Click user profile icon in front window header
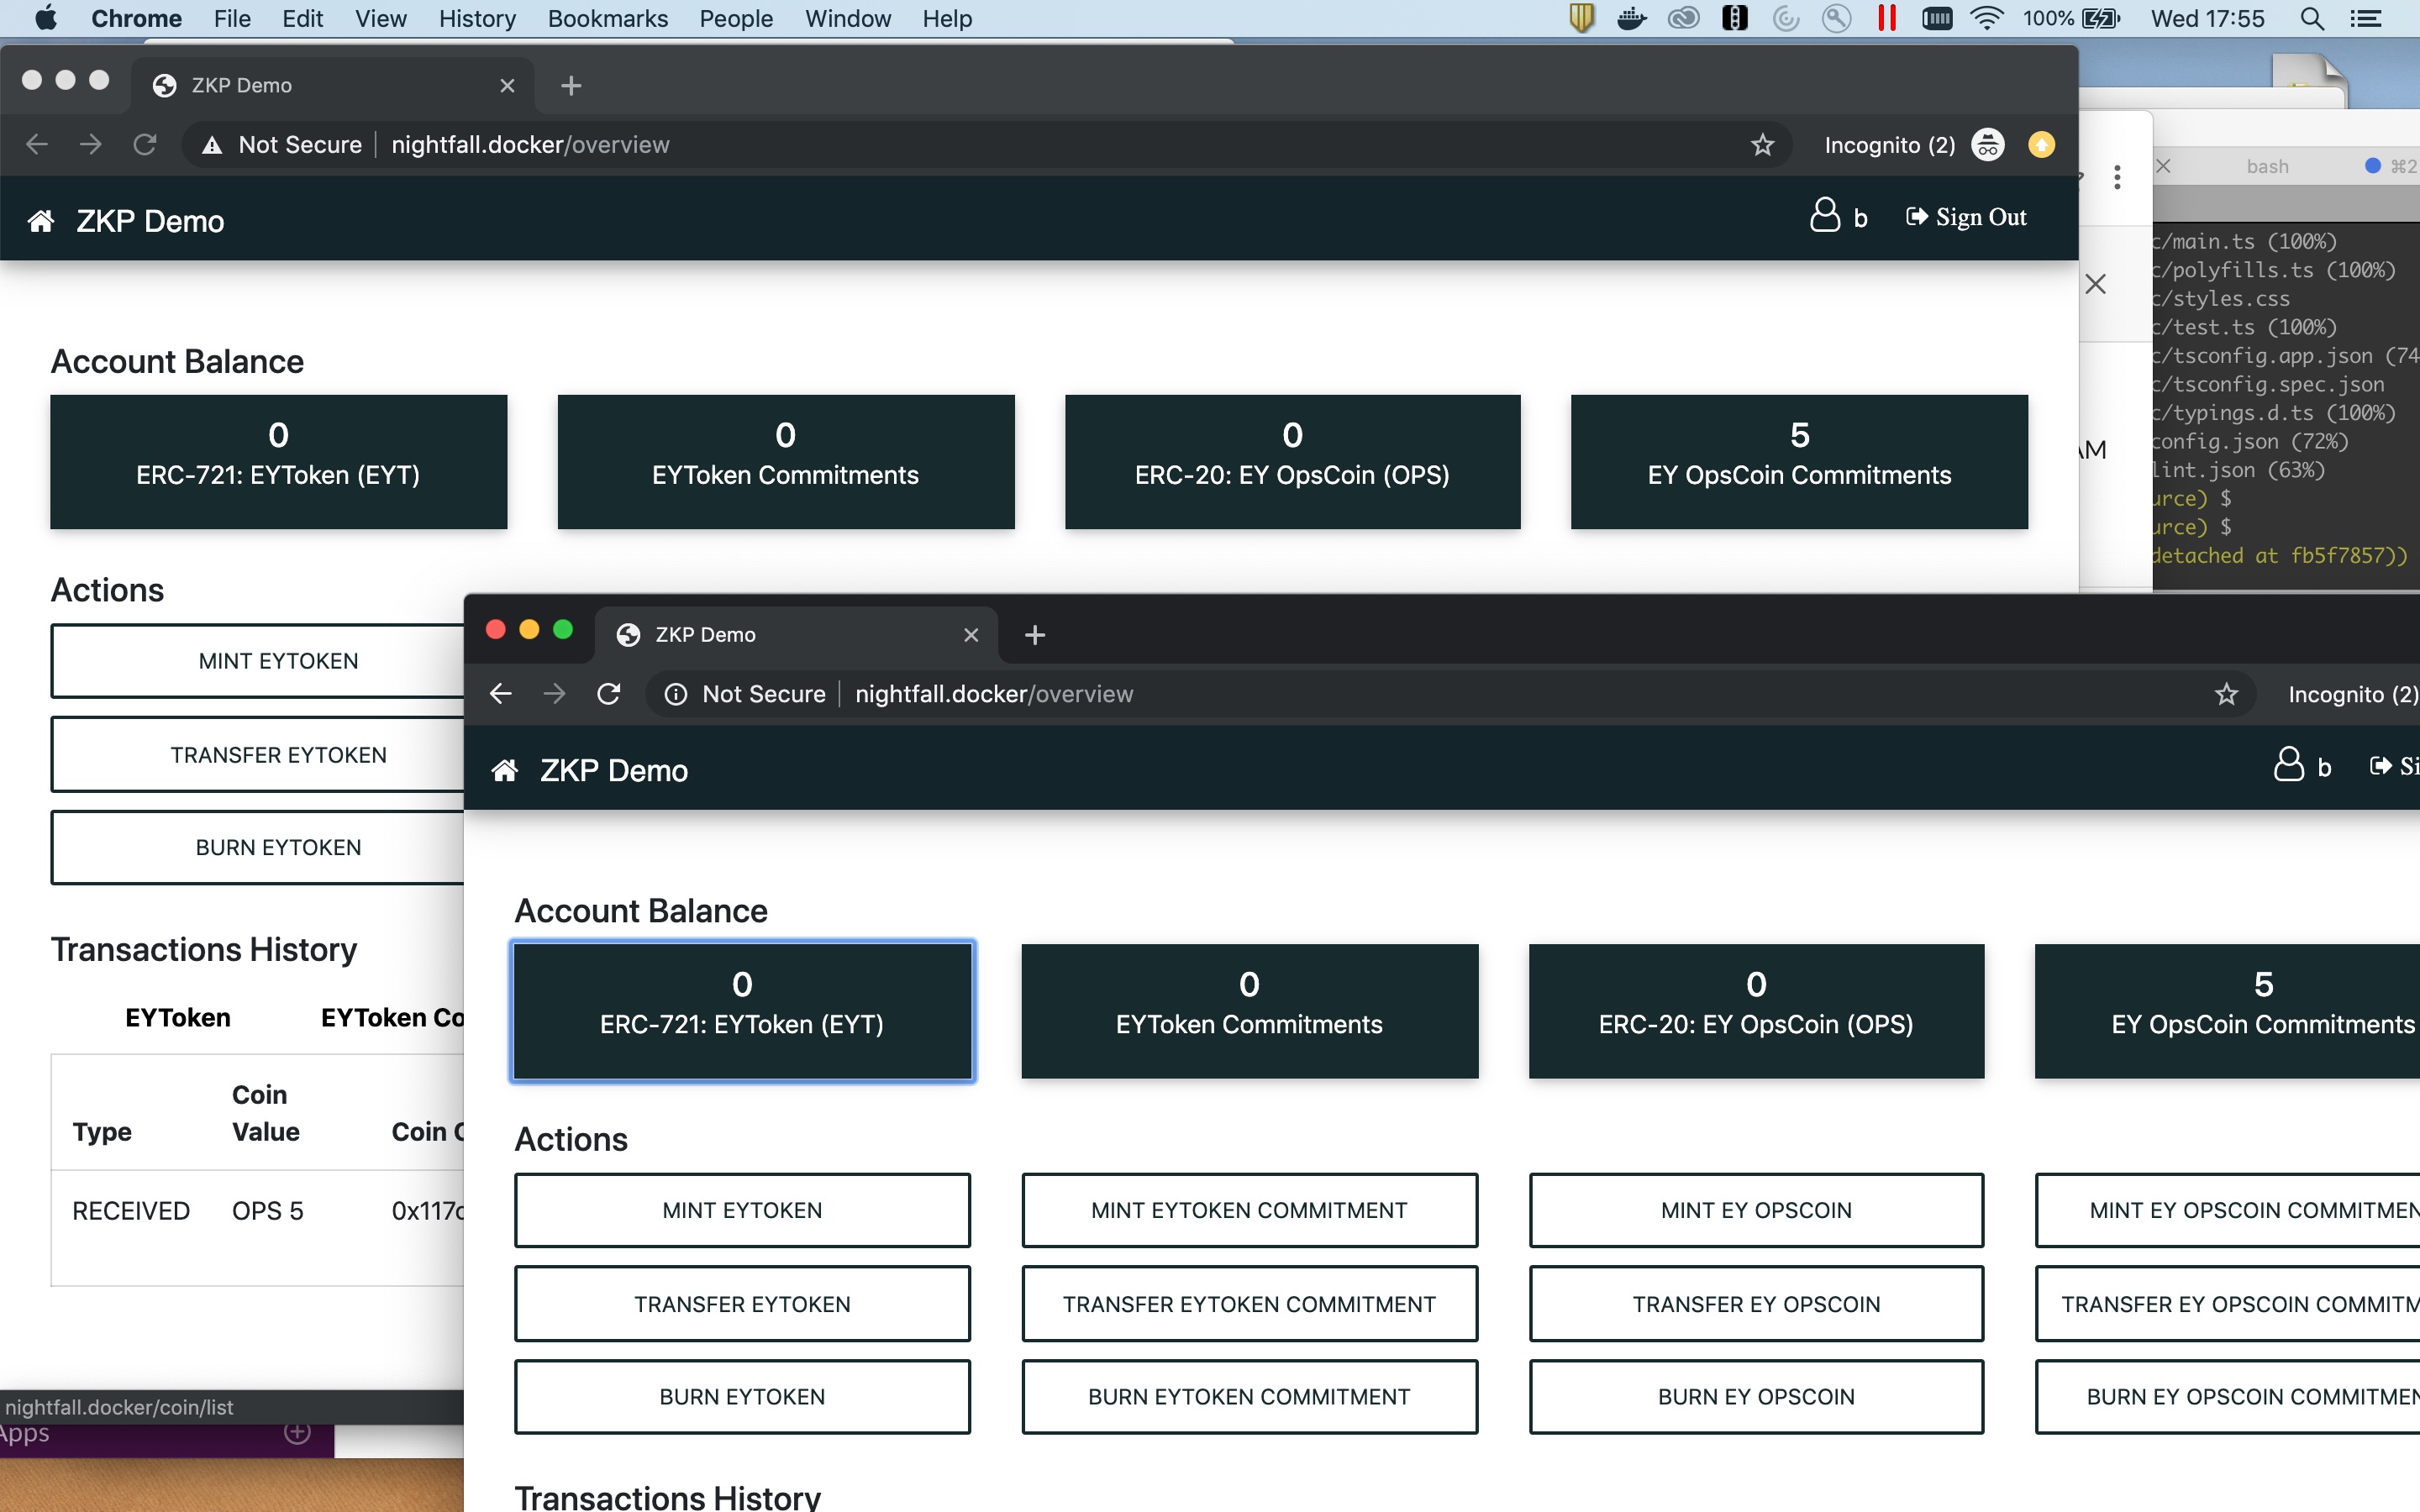 coord(2288,765)
